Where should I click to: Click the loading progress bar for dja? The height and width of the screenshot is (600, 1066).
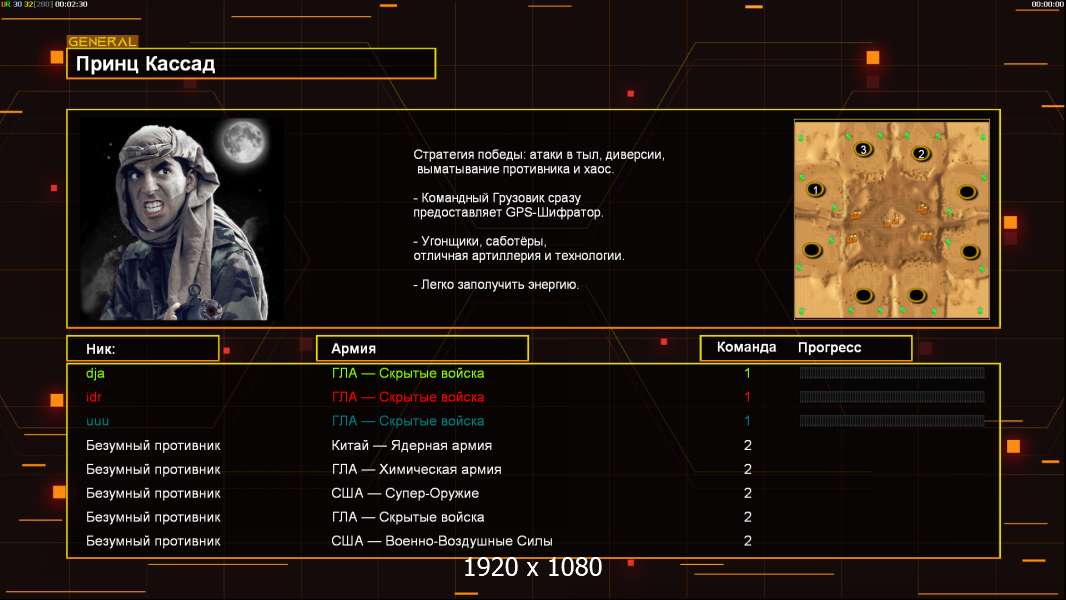(892, 372)
